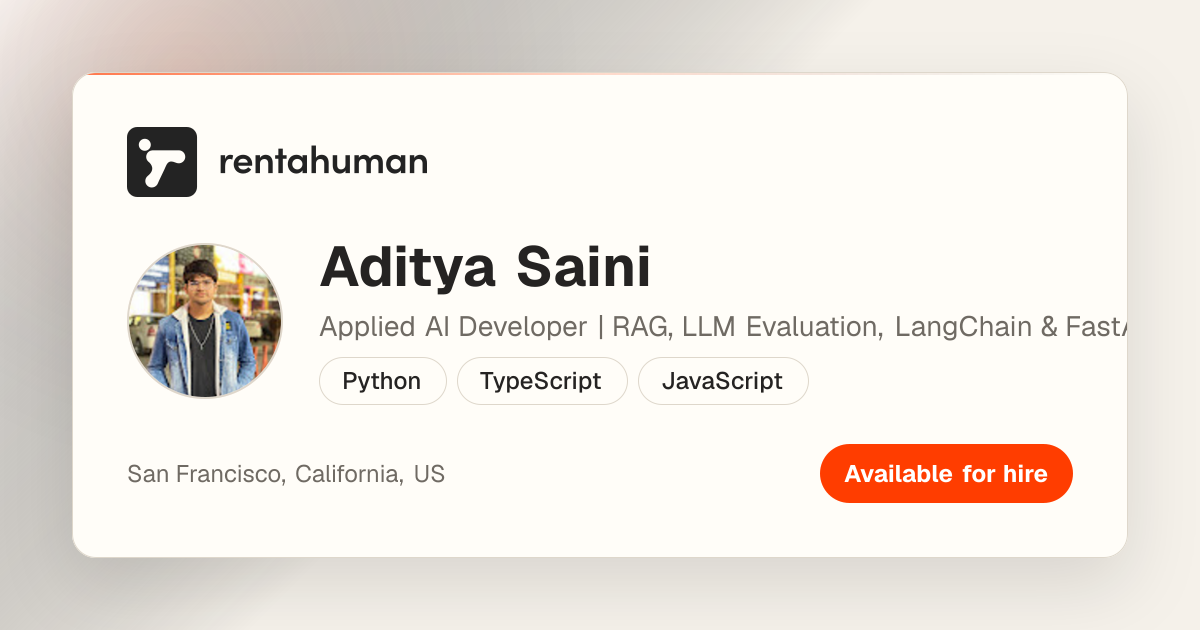Image resolution: width=1200 pixels, height=630 pixels.
Task: Open Aditya Saini's profile photo
Action: click(x=205, y=321)
